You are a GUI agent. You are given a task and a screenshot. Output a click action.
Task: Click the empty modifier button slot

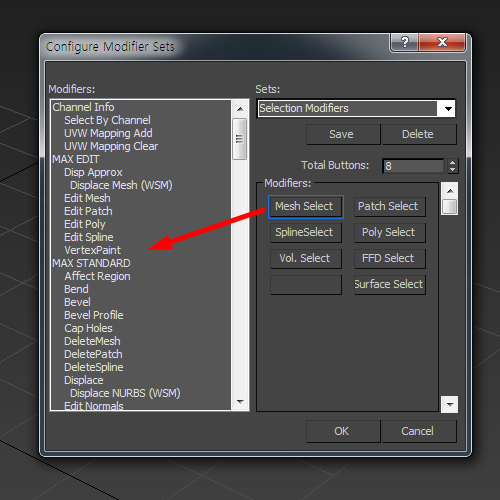(x=305, y=284)
